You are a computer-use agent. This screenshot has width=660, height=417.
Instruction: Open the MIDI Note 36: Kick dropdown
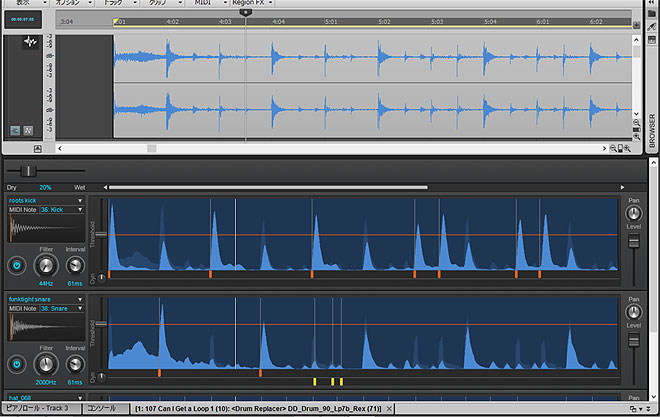[61, 209]
